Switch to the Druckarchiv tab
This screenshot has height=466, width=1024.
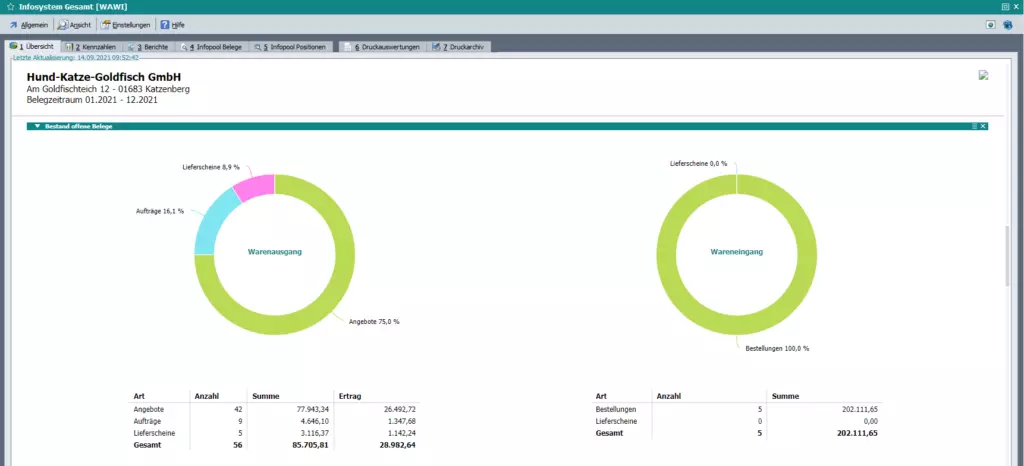[x=458, y=47]
